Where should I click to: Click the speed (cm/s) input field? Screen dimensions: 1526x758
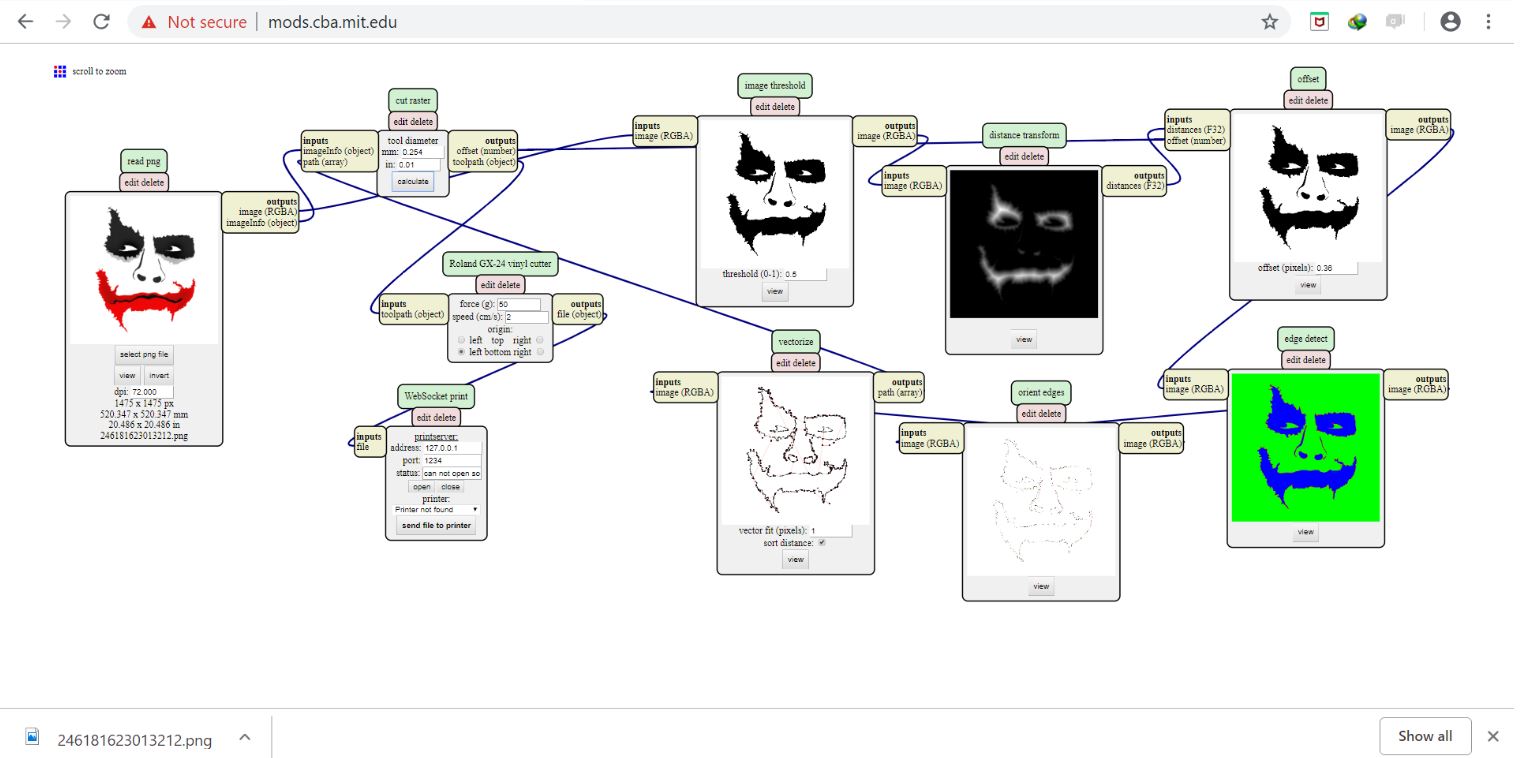pos(526,317)
